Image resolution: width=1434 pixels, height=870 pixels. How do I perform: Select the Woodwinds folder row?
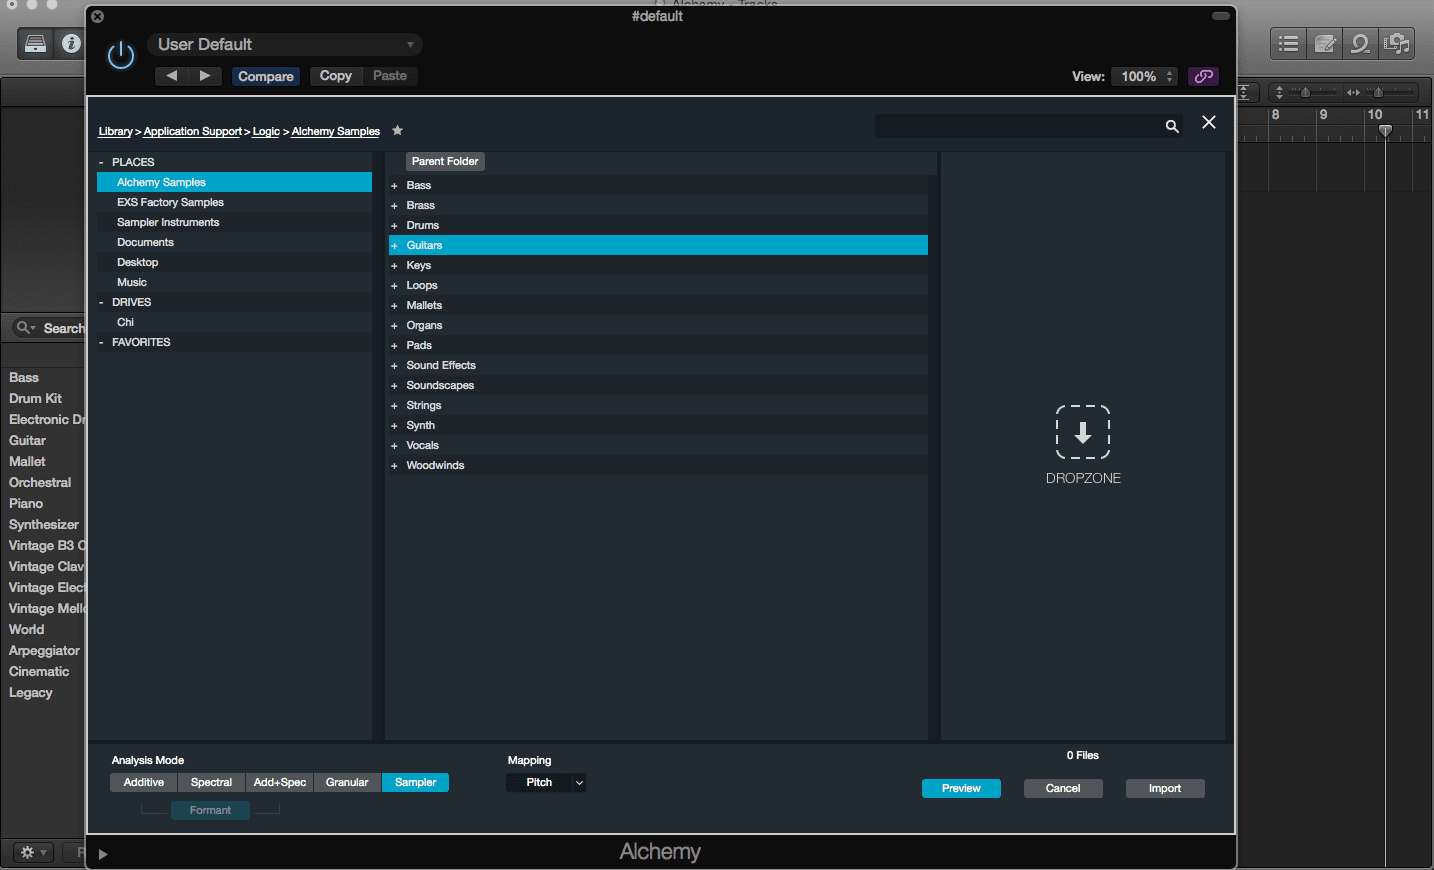point(658,465)
